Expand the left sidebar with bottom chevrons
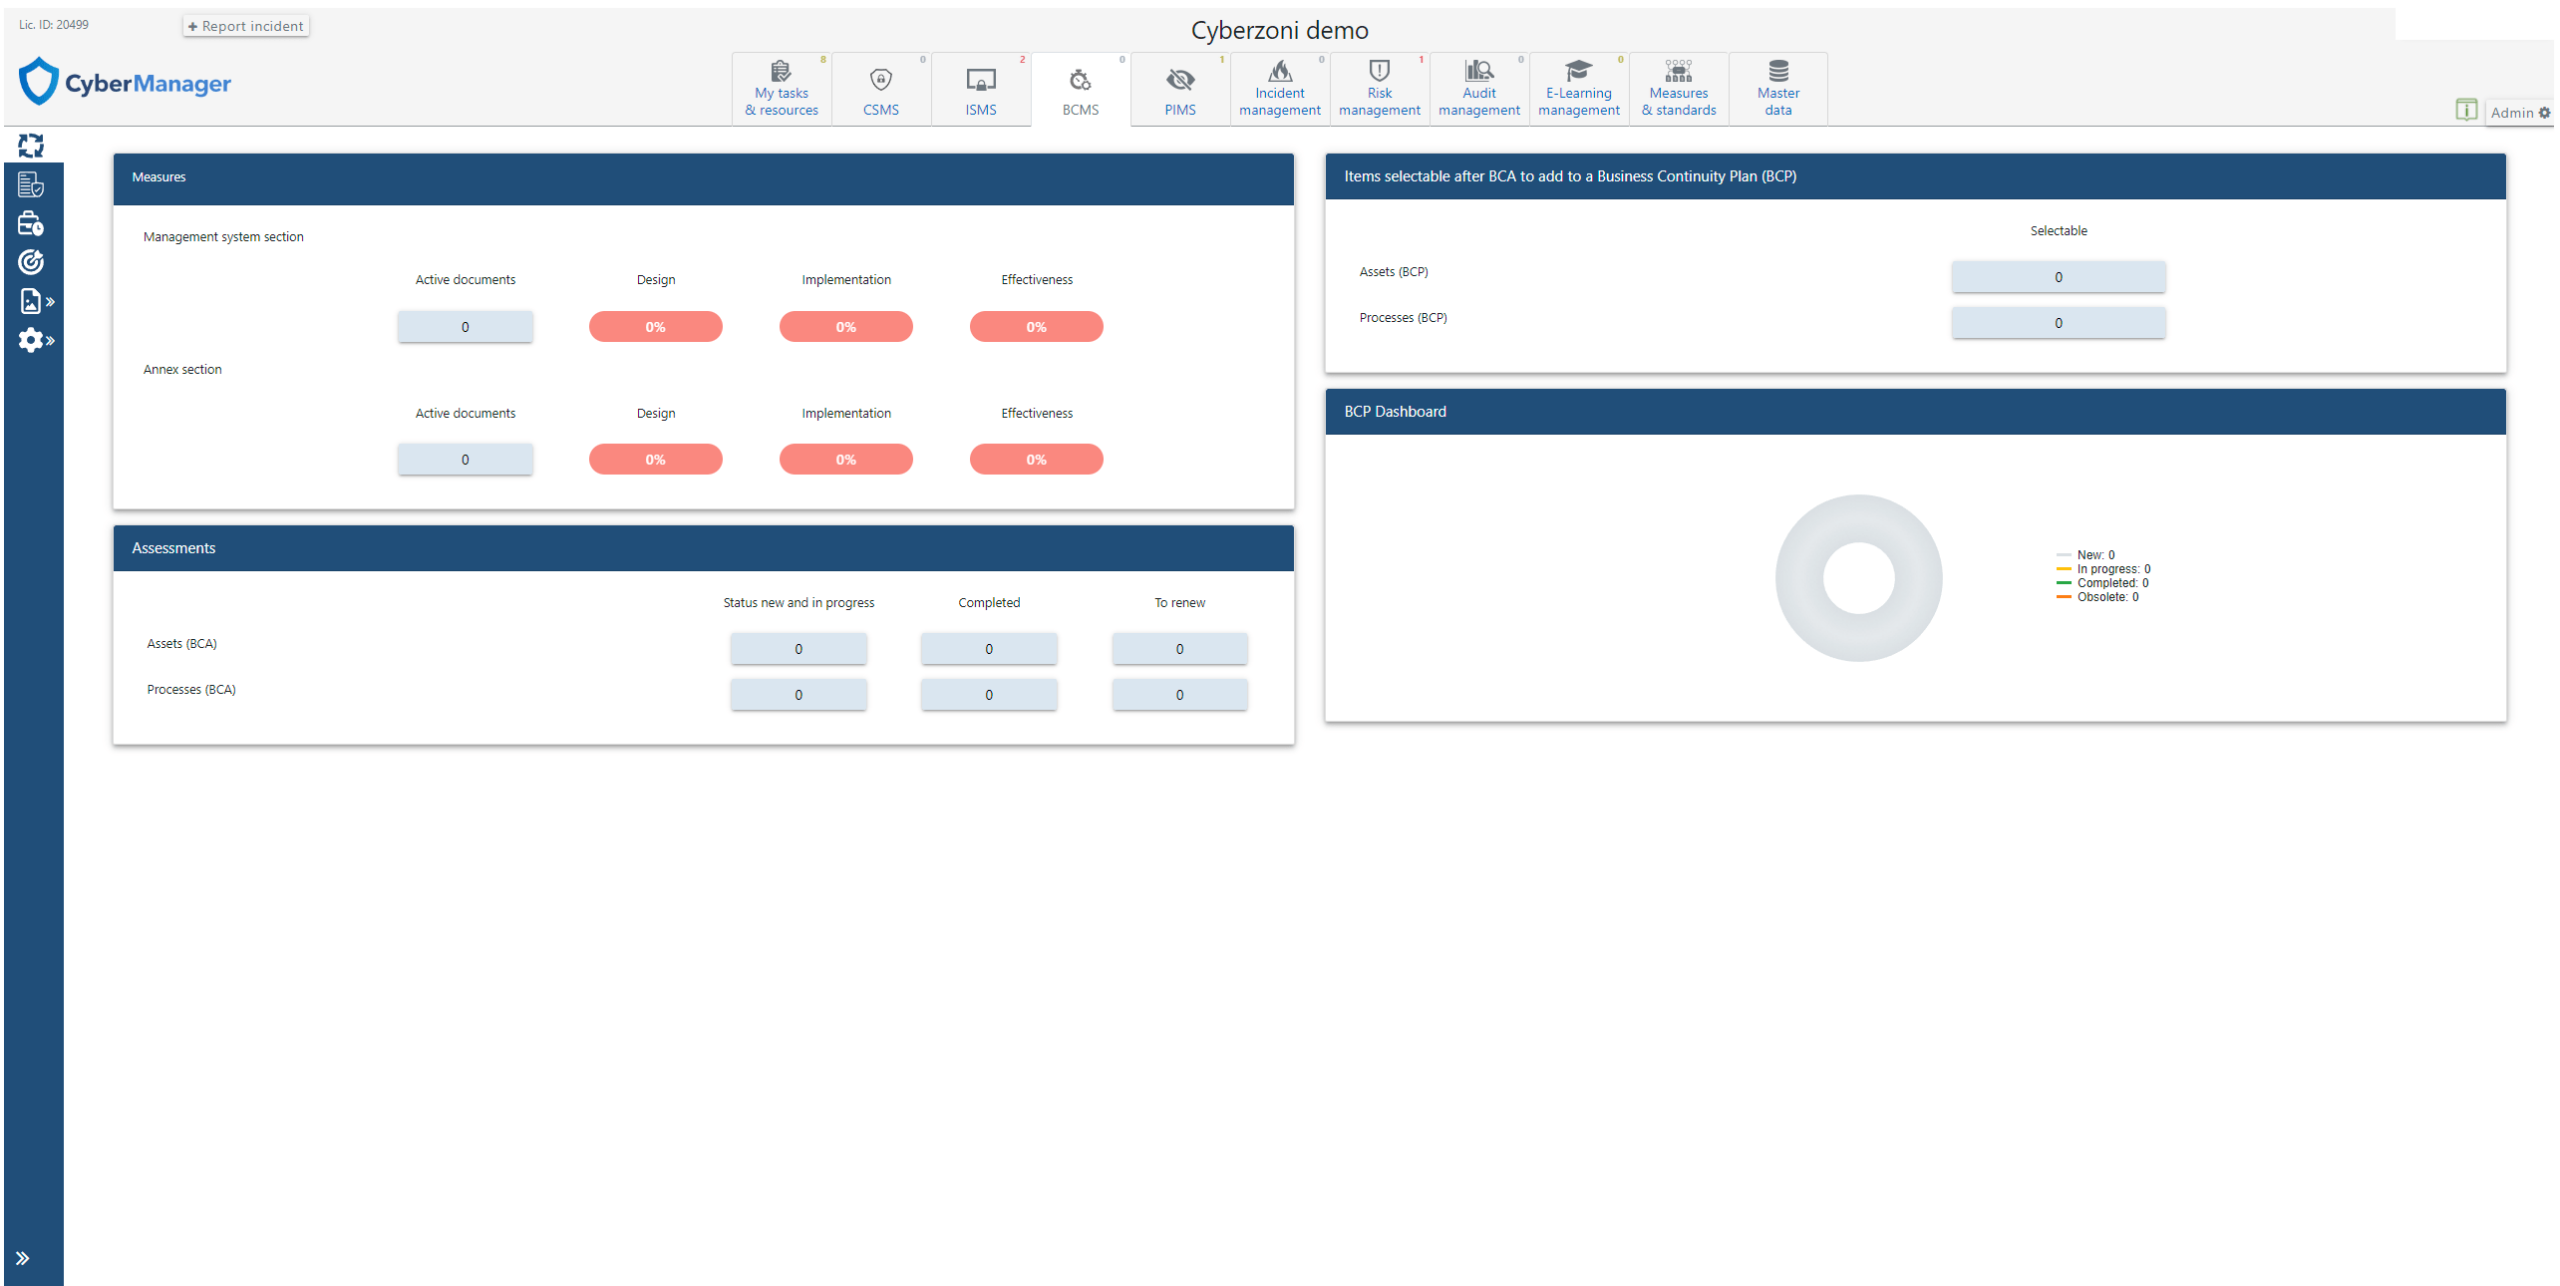Screen dimensions: 2560x1286 (23, 1258)
